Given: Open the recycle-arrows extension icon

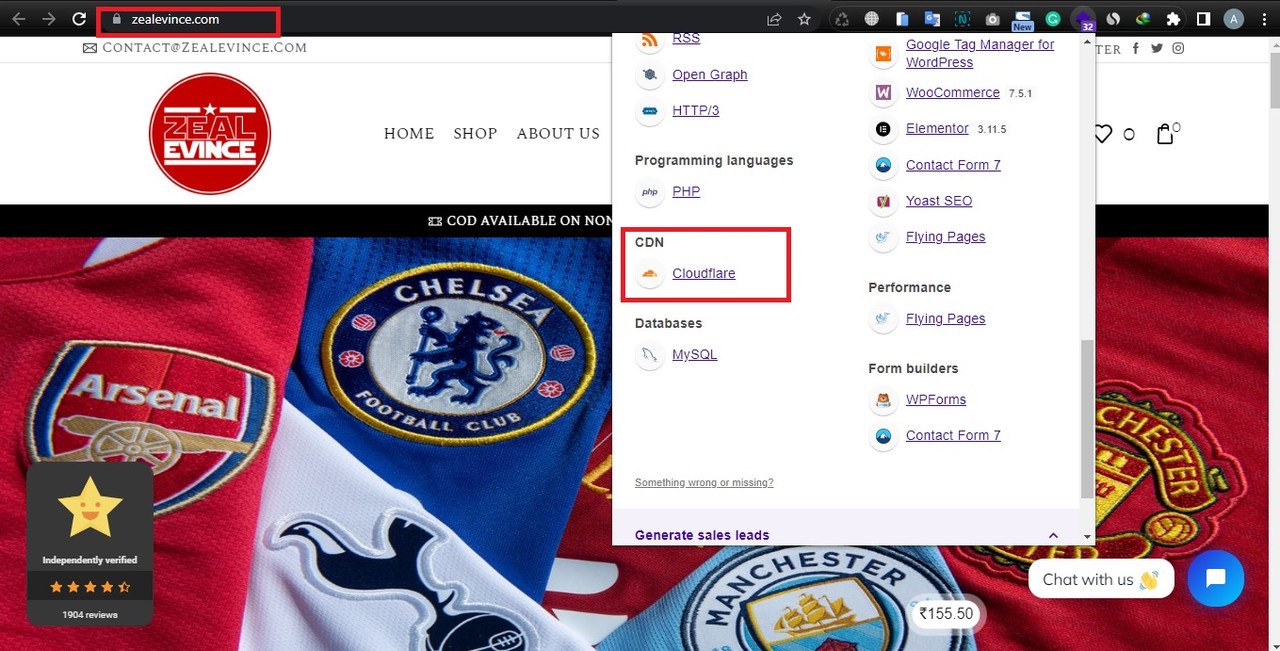Looking at the screenshot, I should (x=842, y=19).
